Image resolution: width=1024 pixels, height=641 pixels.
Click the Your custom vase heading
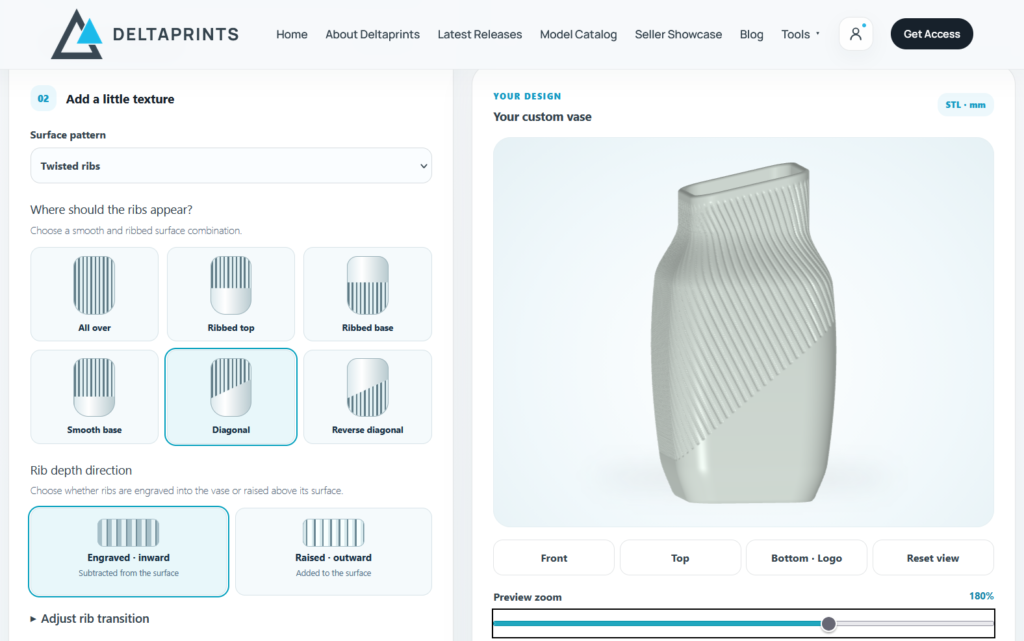[542, 117]
